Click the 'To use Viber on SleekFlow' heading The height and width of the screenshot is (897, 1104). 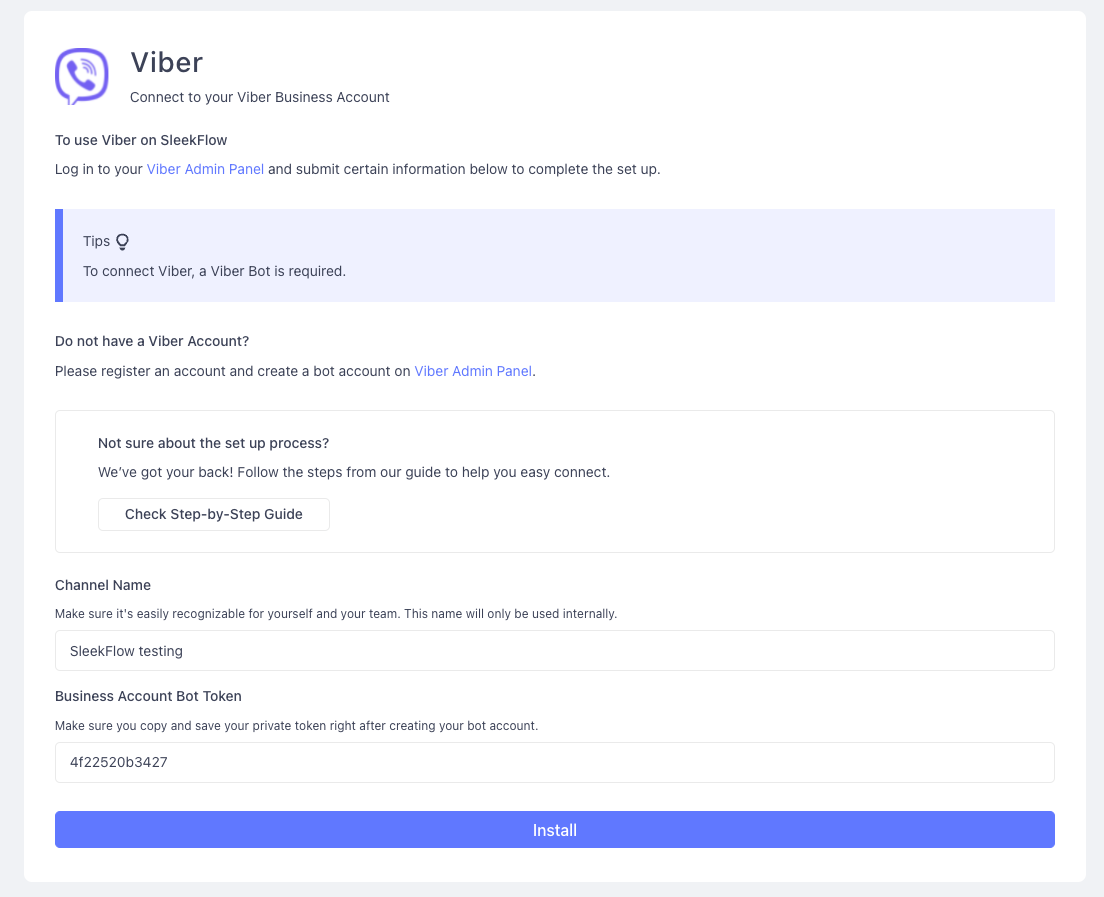tap(140, 140)
